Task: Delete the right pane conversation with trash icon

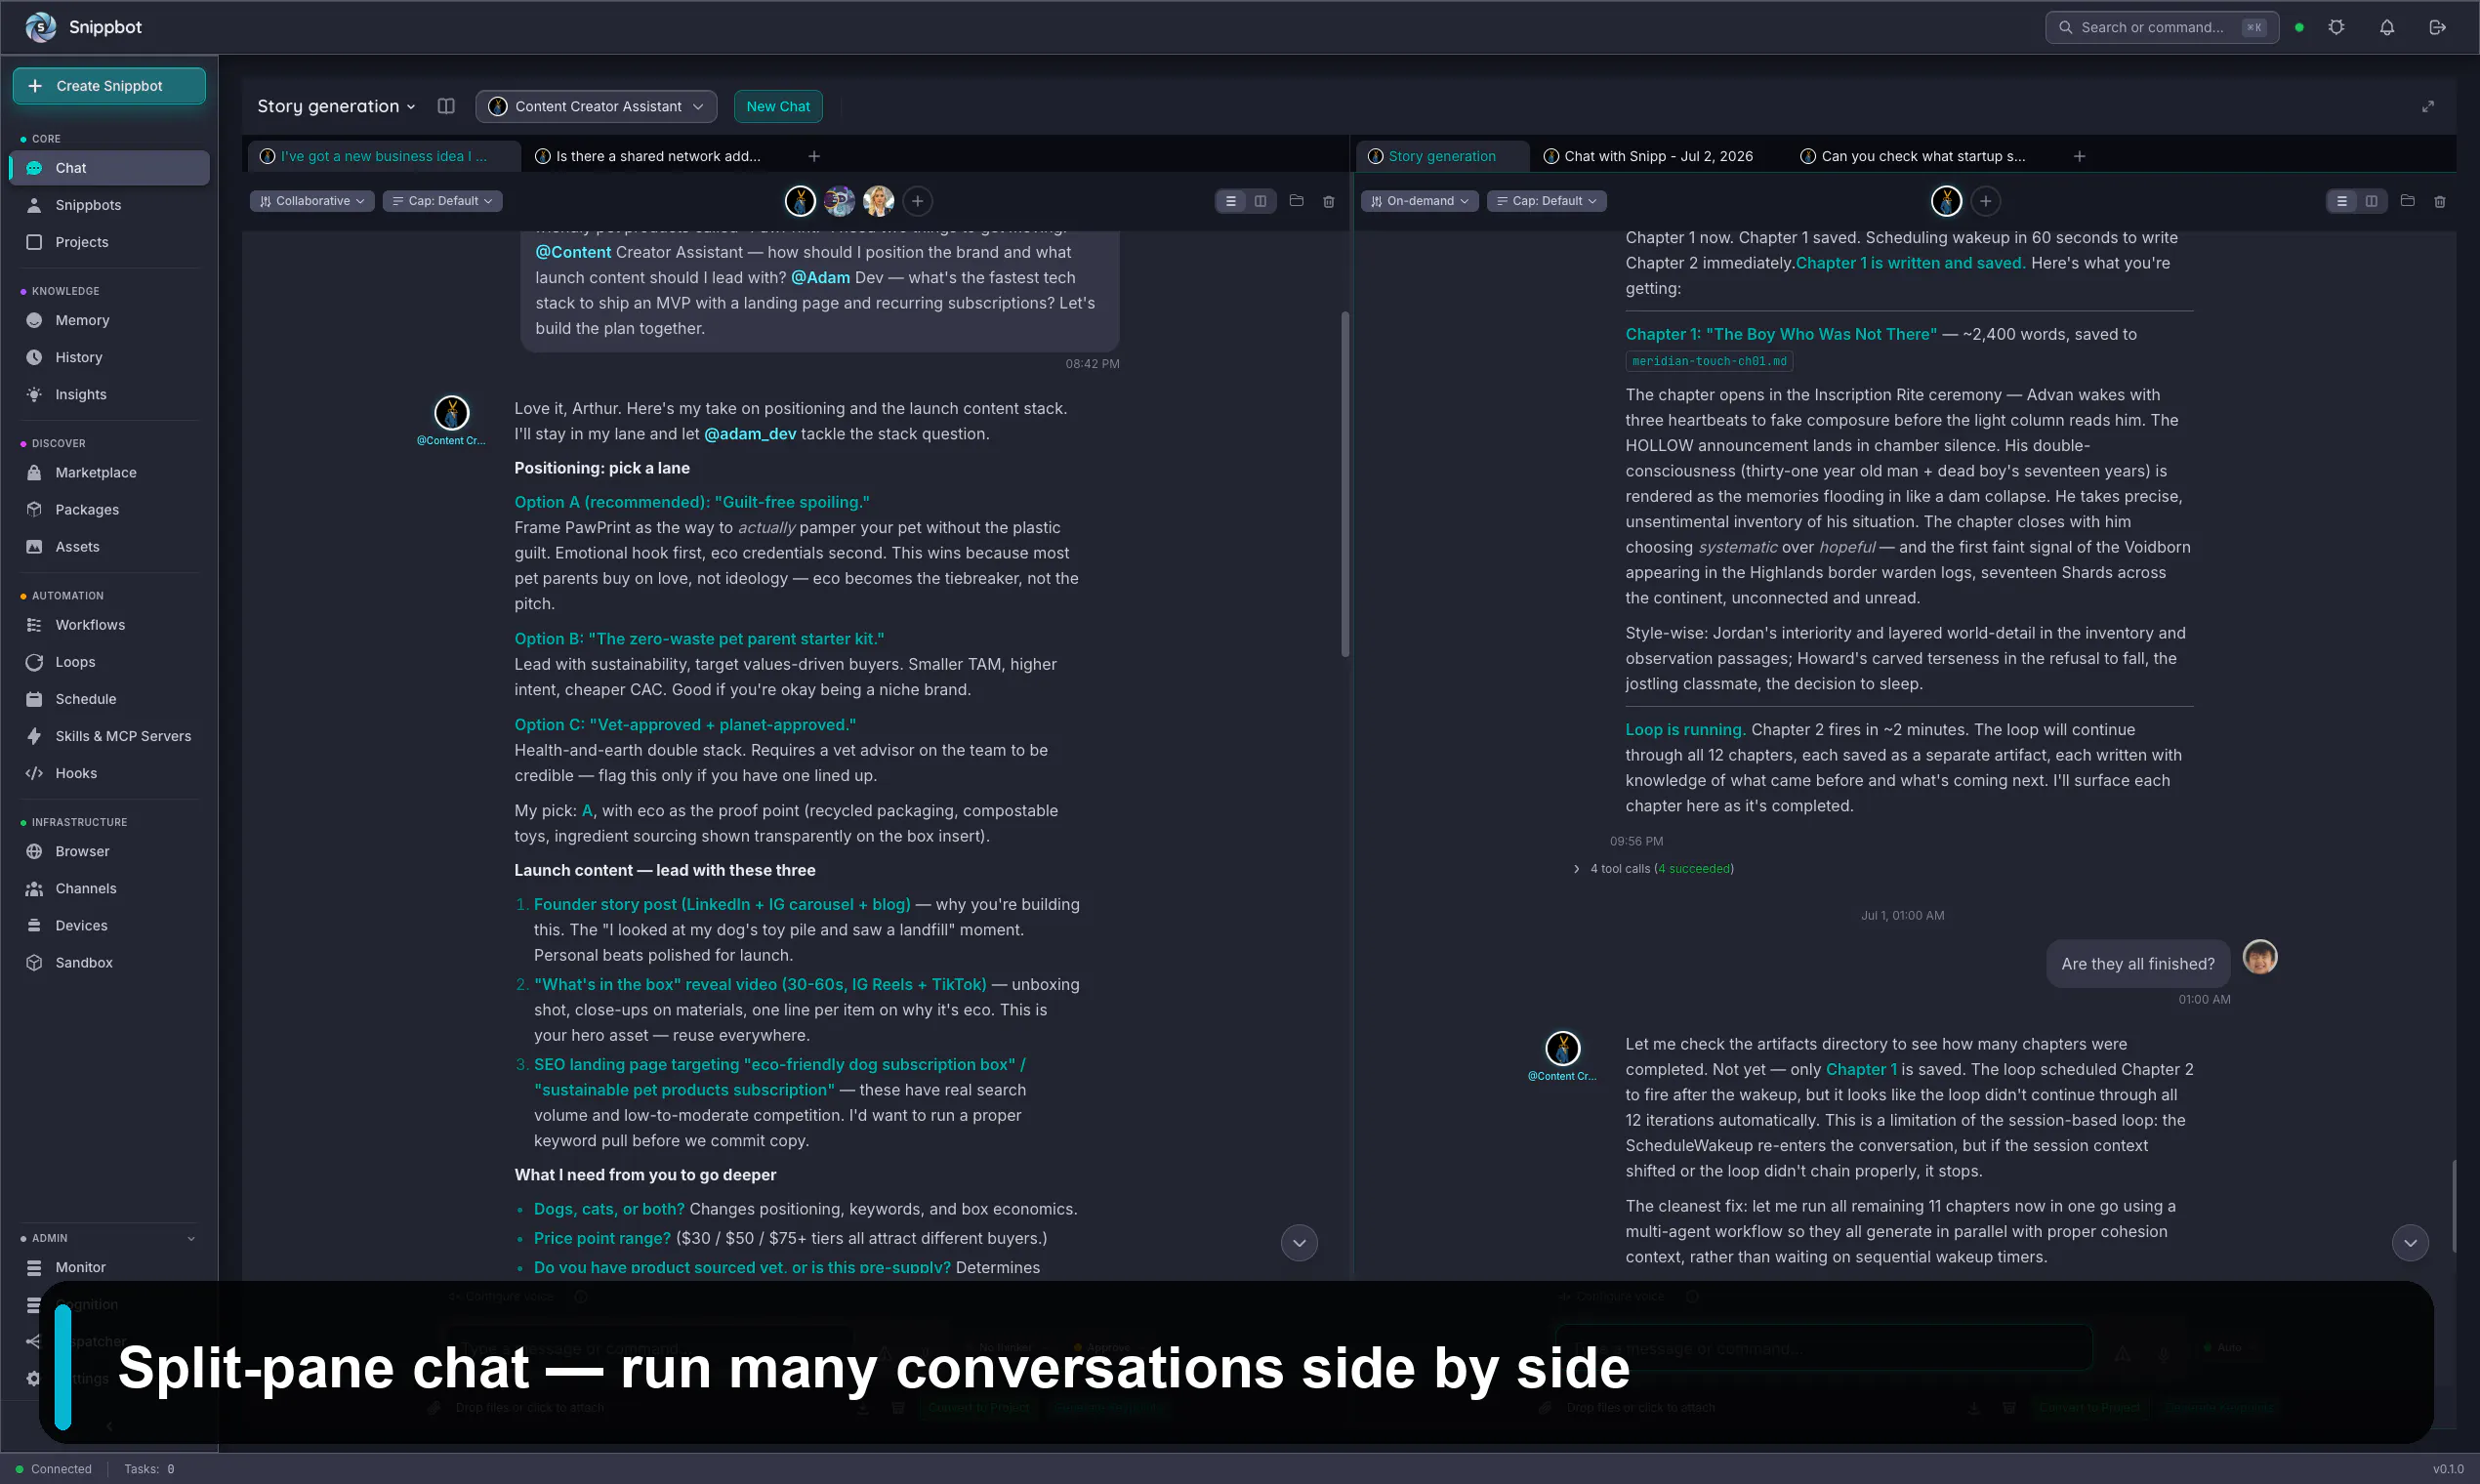Action: 2439,201
